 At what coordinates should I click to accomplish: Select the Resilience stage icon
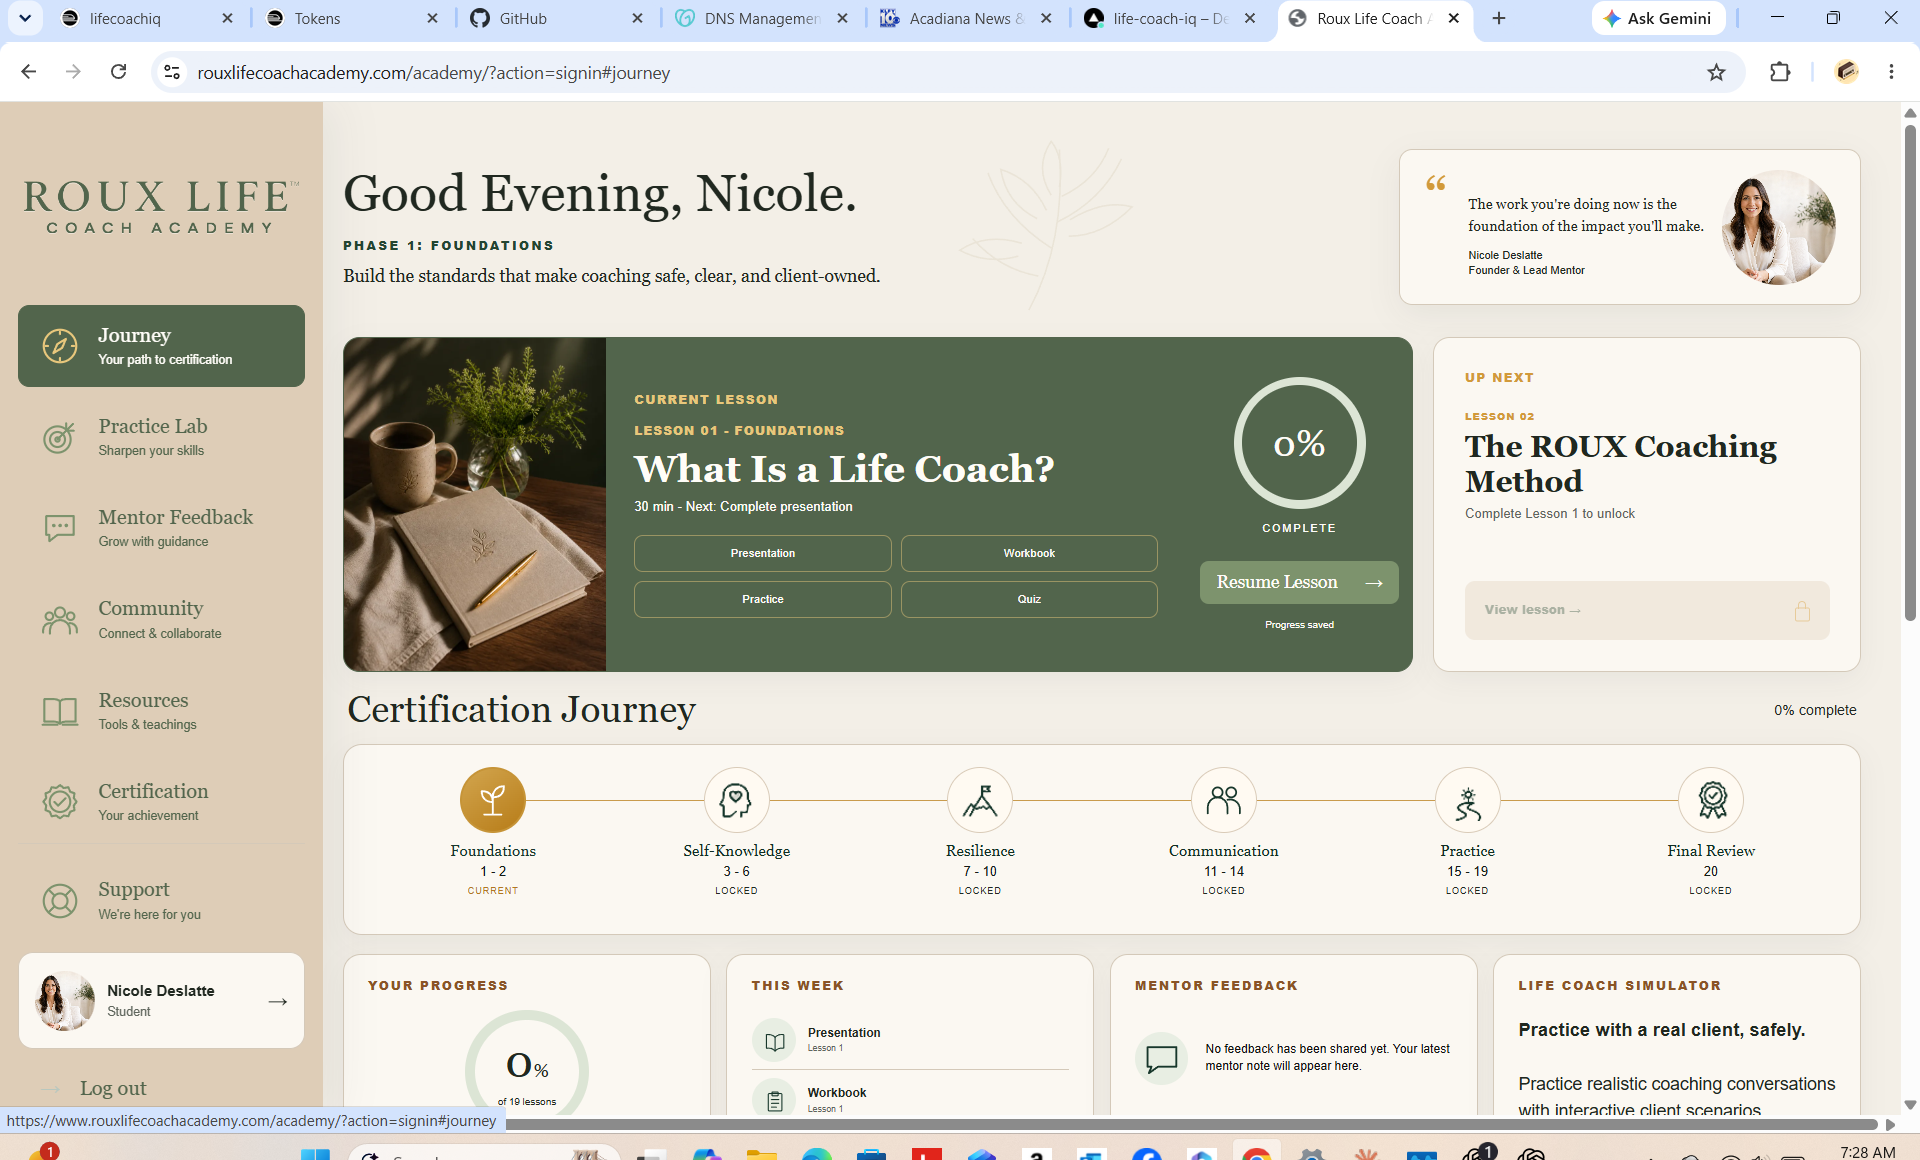coord(980,800)
